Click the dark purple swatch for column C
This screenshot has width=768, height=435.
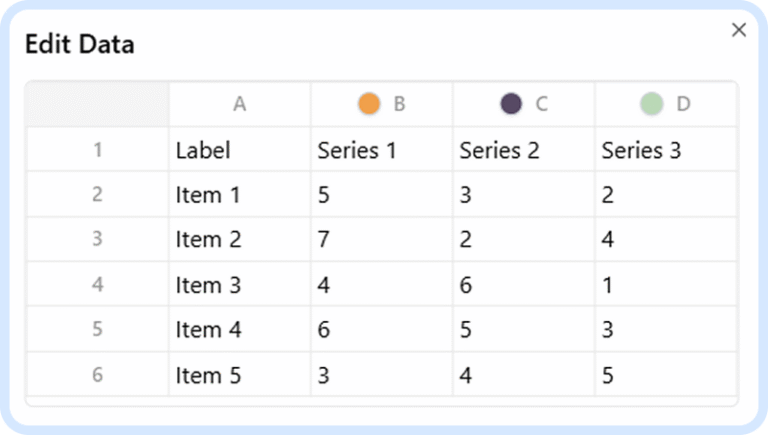(511, 103)
